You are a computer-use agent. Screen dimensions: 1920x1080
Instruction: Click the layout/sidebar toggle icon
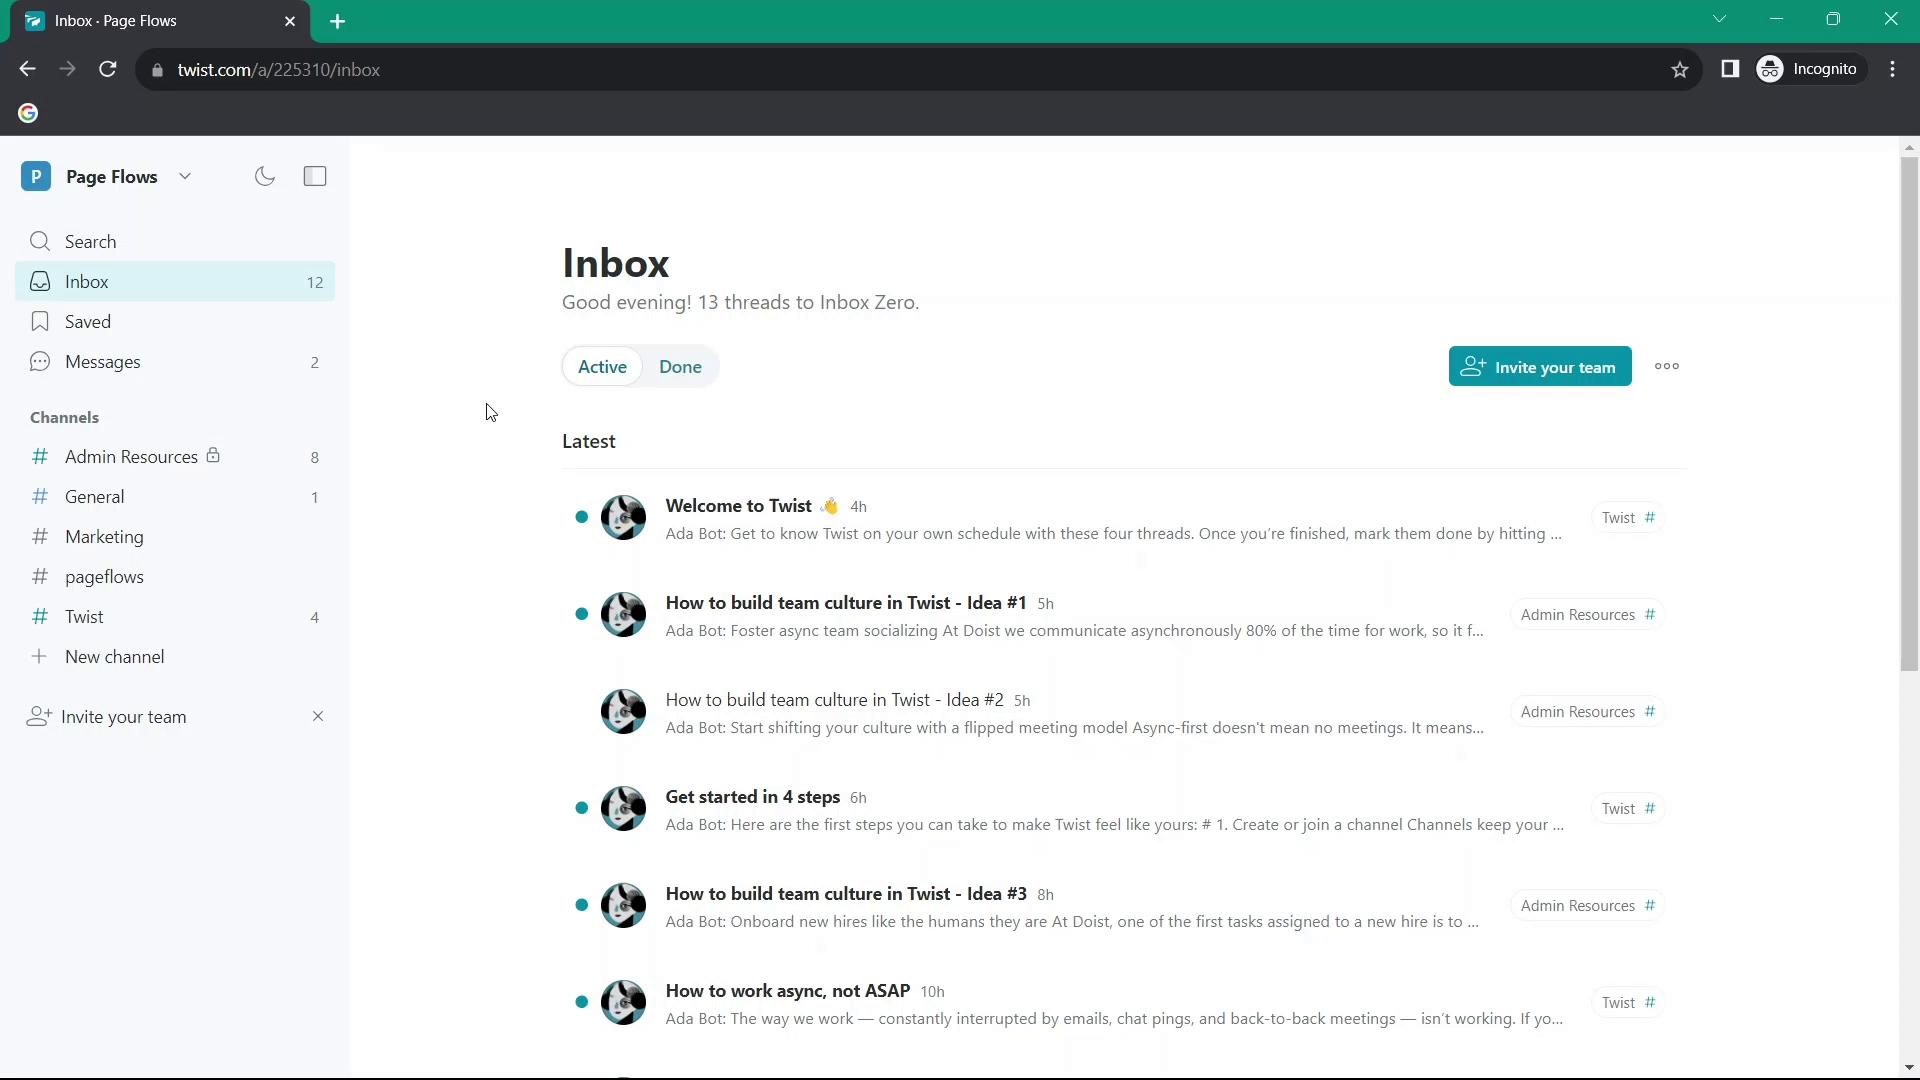[x=315, y=175]
